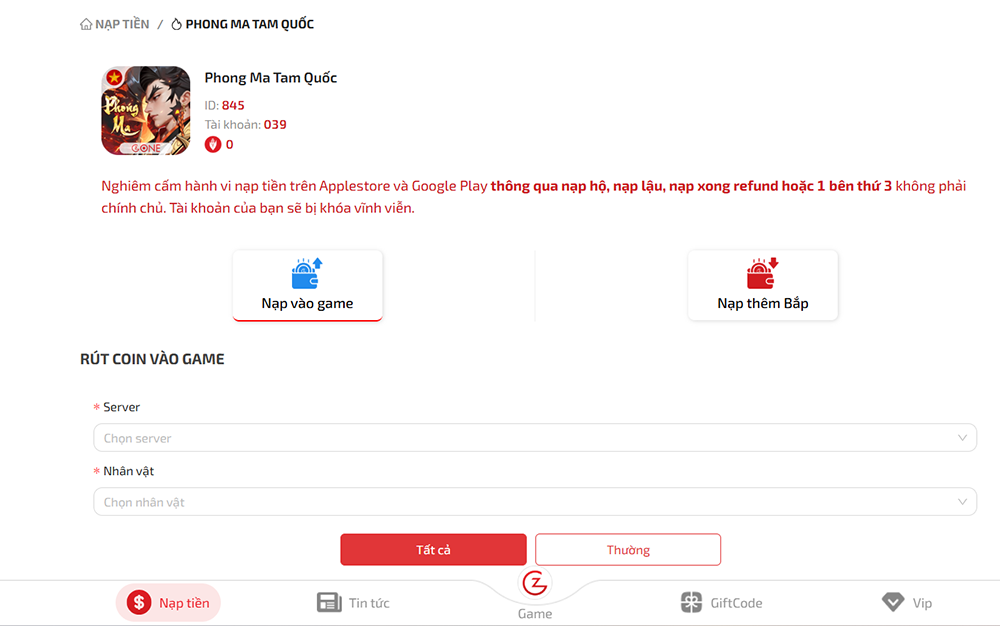Follow the NẠP TIỀN breadcrumb link

[120, 24]
